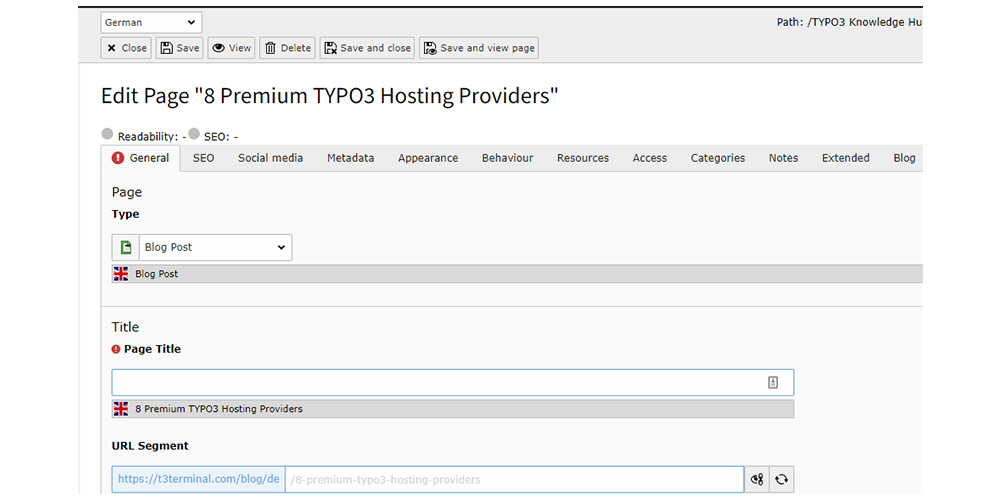Click the Save button

(179, 48)
